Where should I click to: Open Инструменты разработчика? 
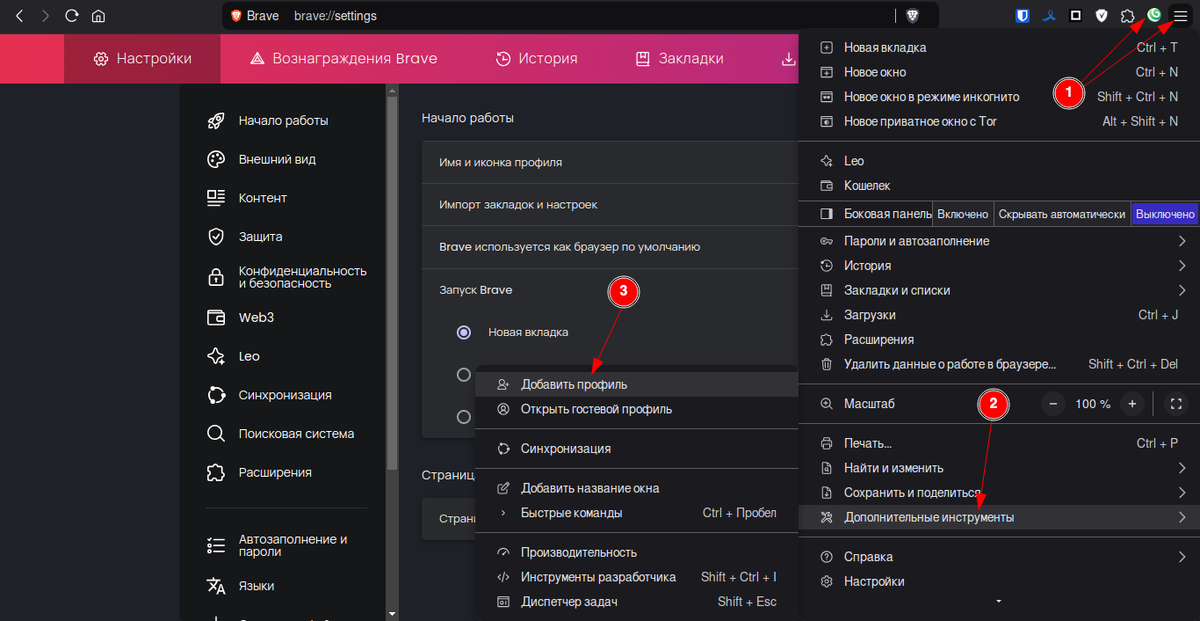[637, 577]
